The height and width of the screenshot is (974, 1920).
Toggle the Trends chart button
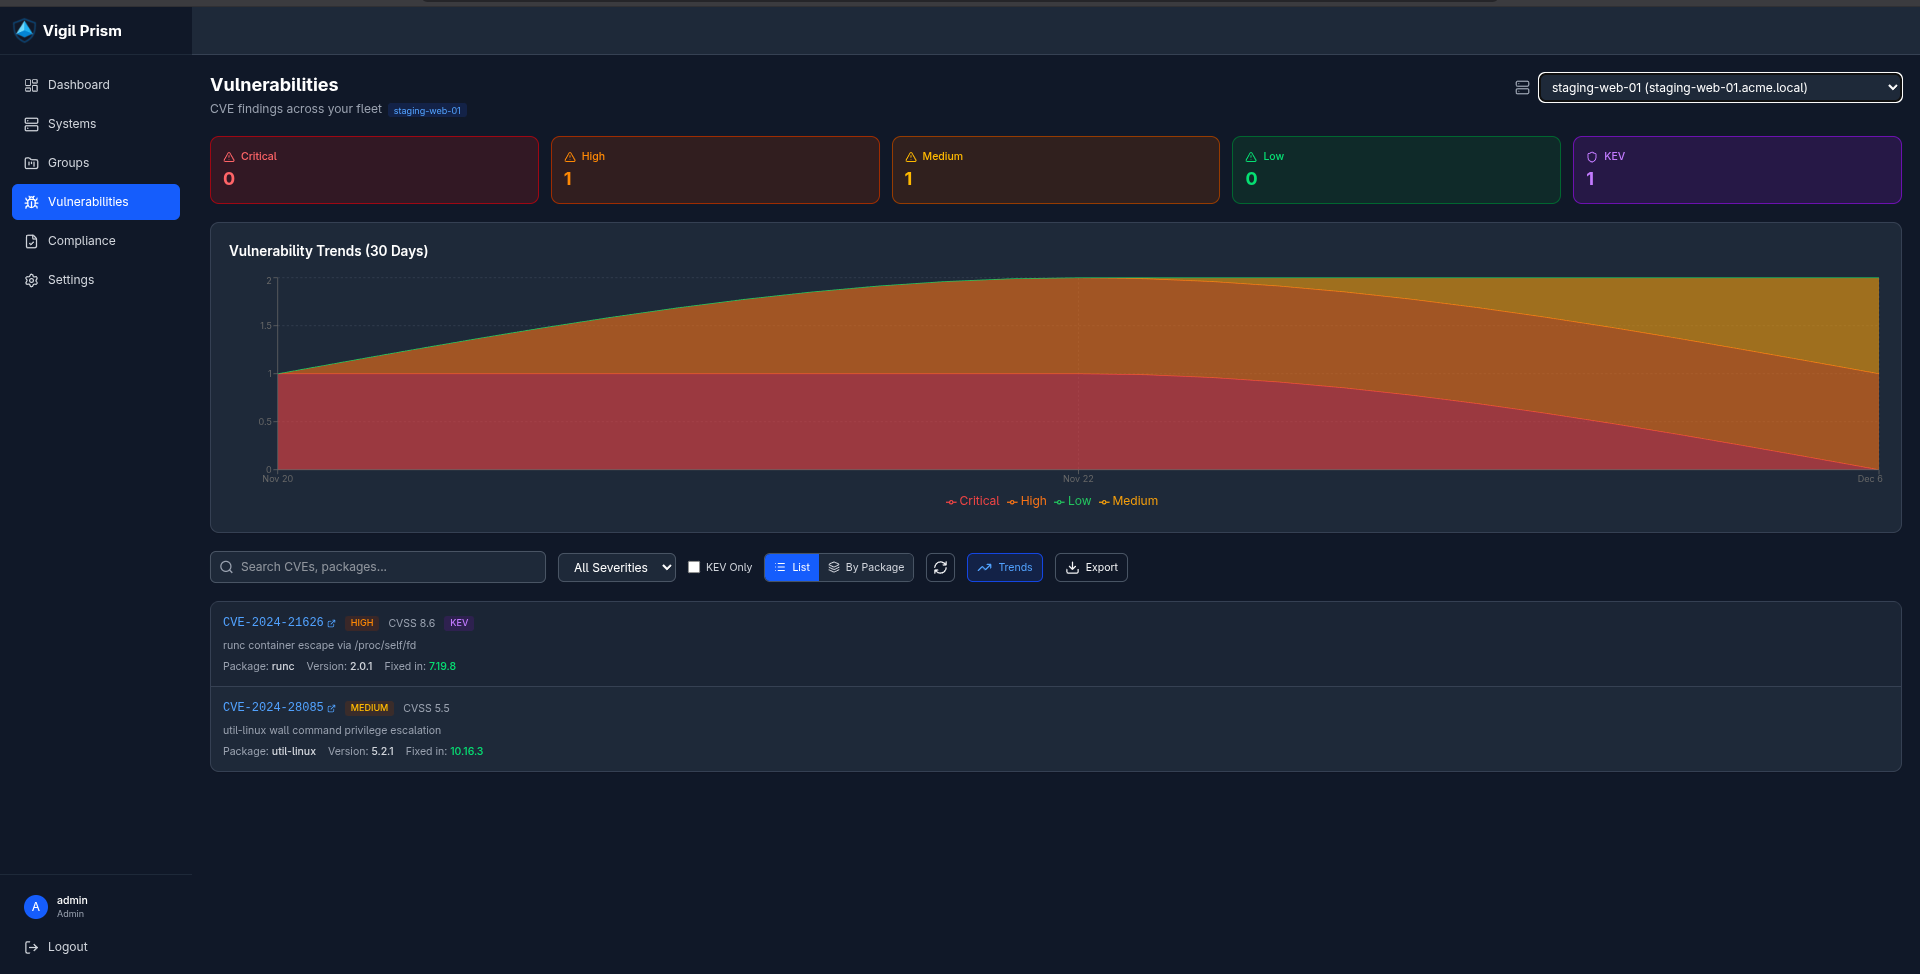click(x=1004, y=568)
